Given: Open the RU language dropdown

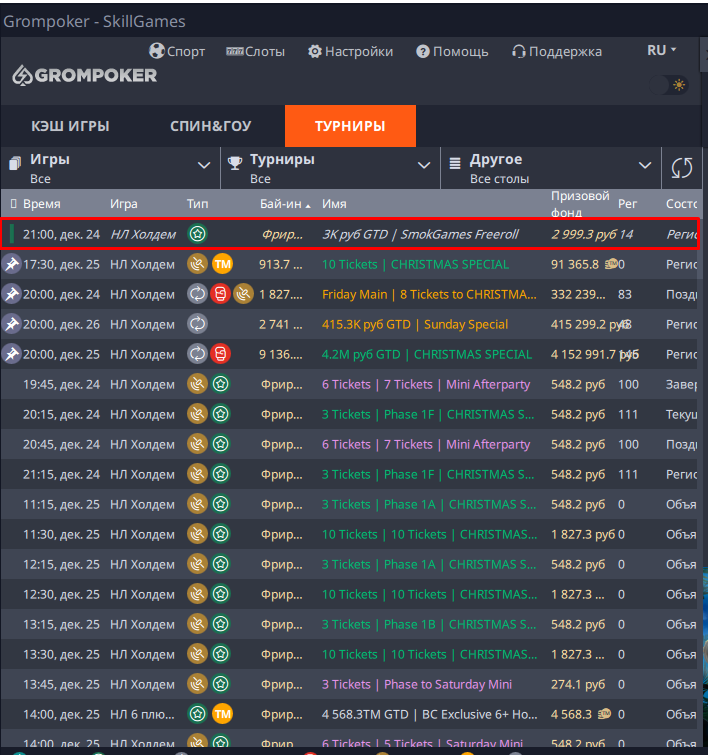Looking at the screenshot, I should 662,50.
